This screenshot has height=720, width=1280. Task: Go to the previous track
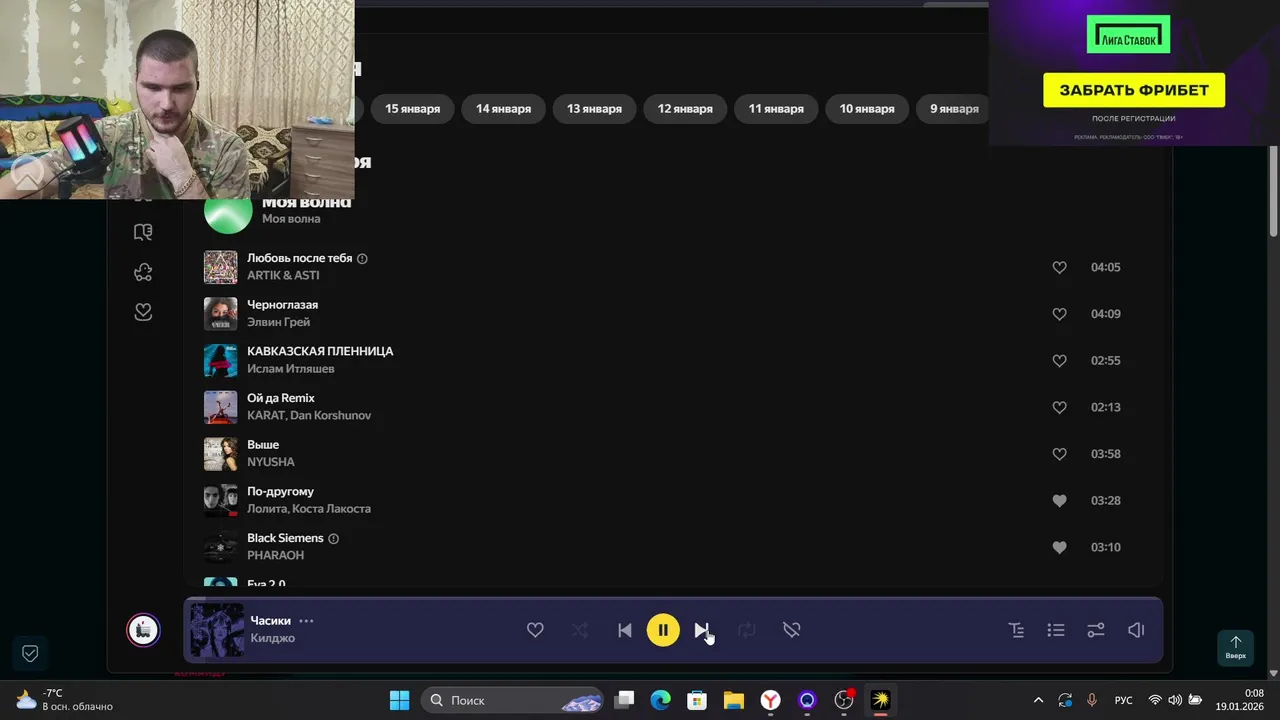coord(625,630)
